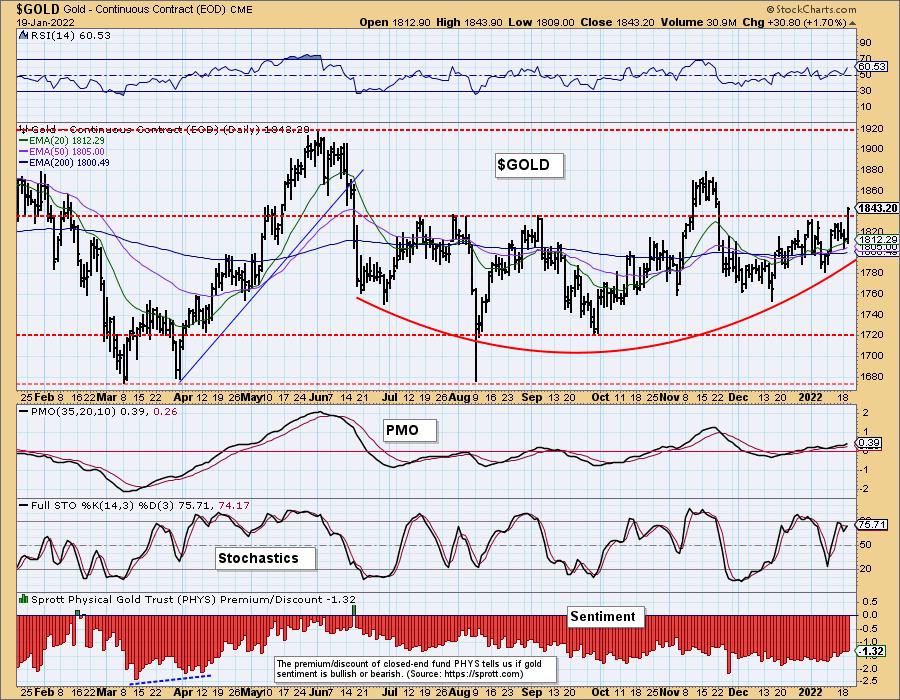The image size is (900, 700).
Task: Click the 1680 price axis label
Action: (x=871, y=376)
